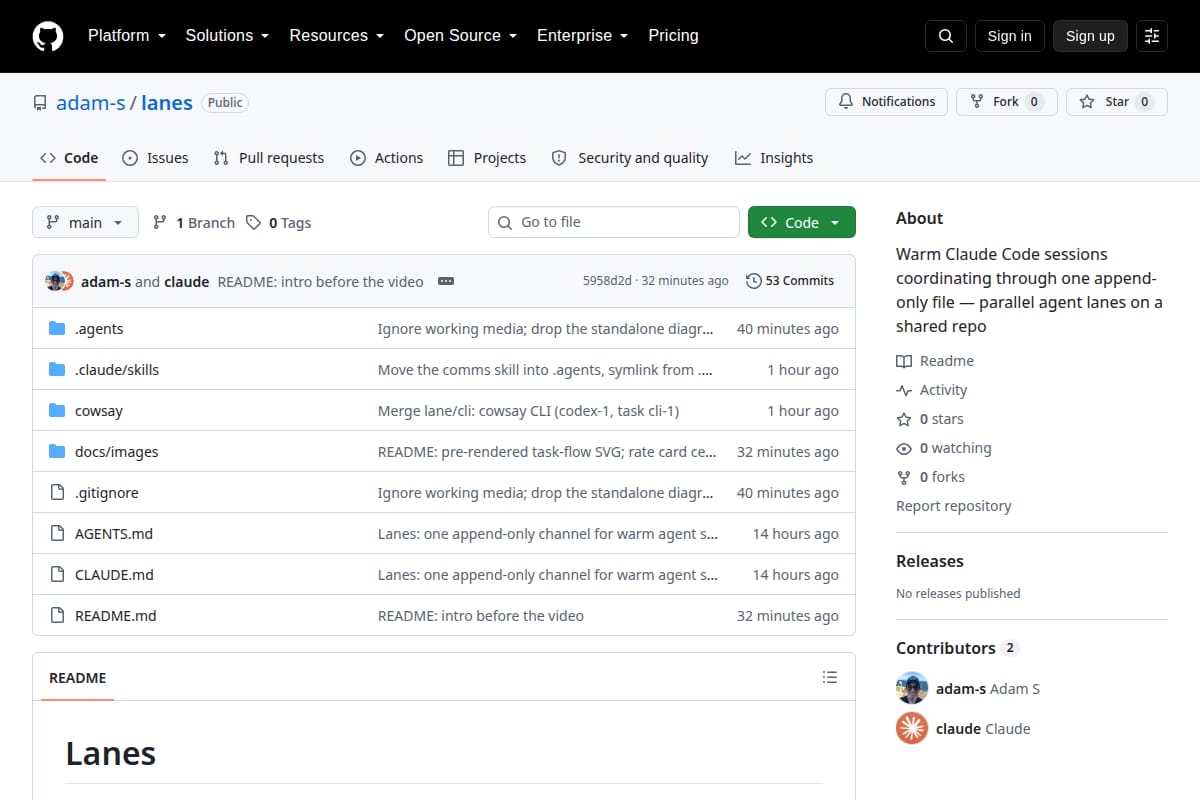Star the repository
Viewport: 1200px width, 800px height.
tap(1117, 102)
